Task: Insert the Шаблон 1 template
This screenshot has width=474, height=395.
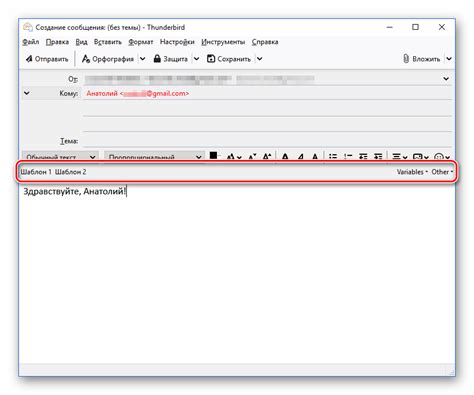Action: [36, 172]
